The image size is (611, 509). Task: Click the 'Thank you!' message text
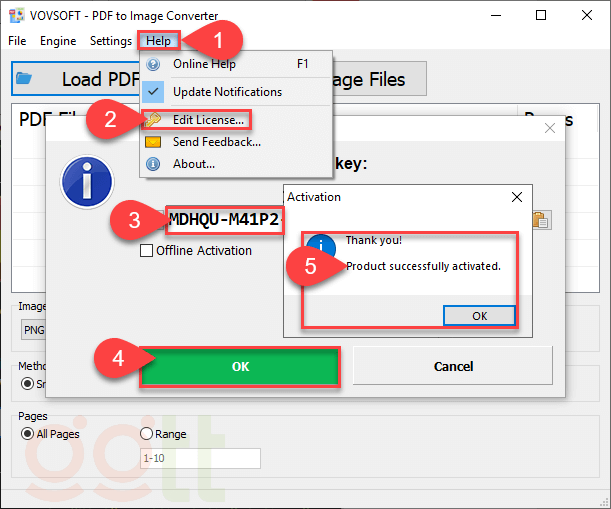coord(373,240)
